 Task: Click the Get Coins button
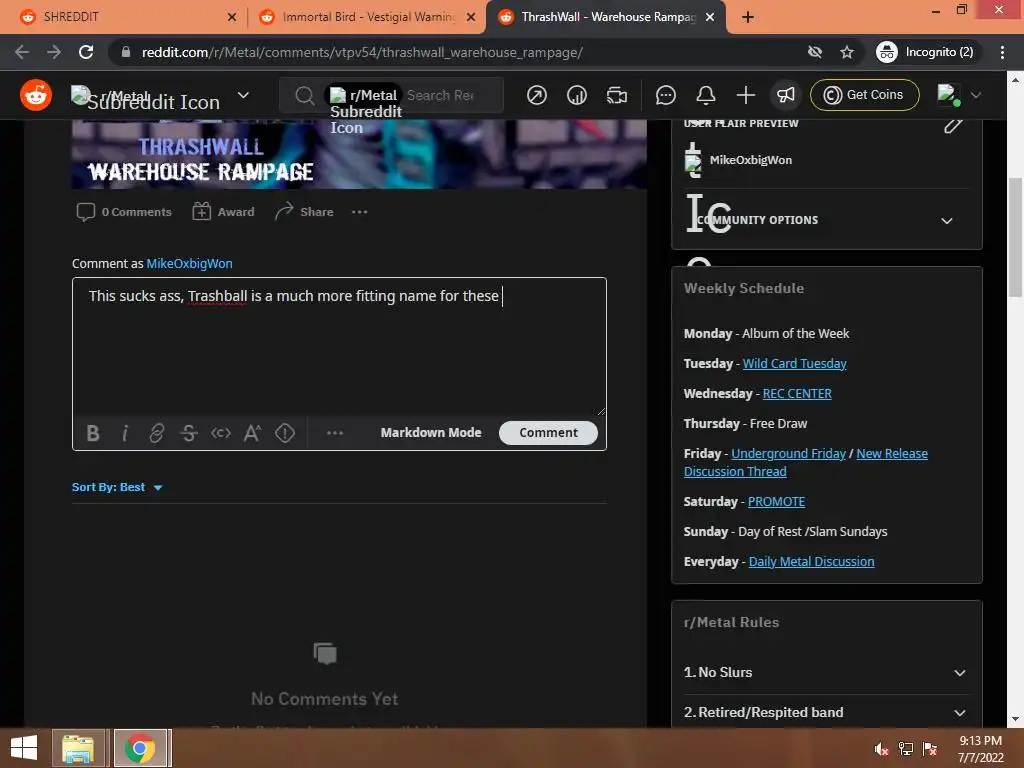coord(864,95)
